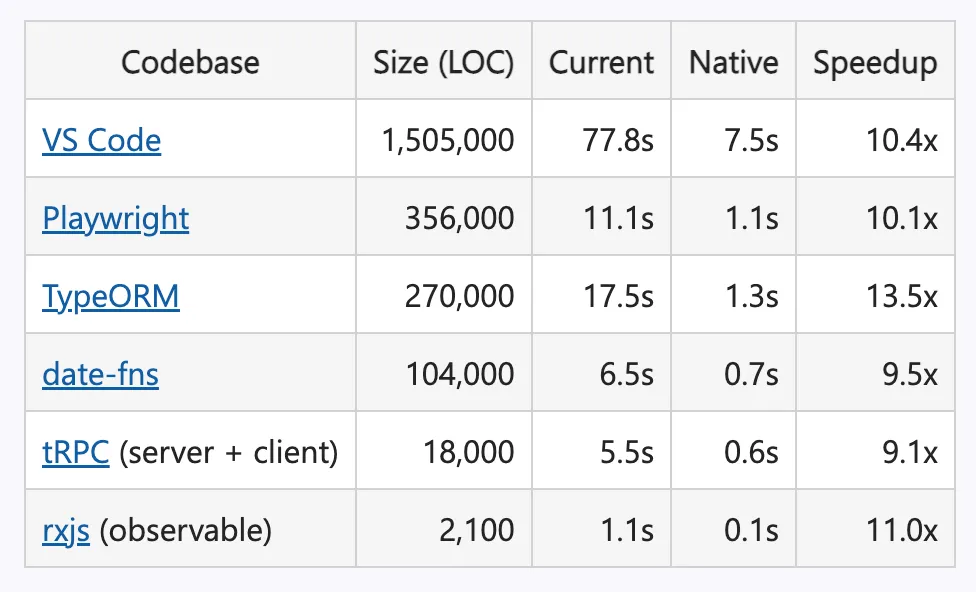Click the 0.7s native time cell

(x=733, y=373)
